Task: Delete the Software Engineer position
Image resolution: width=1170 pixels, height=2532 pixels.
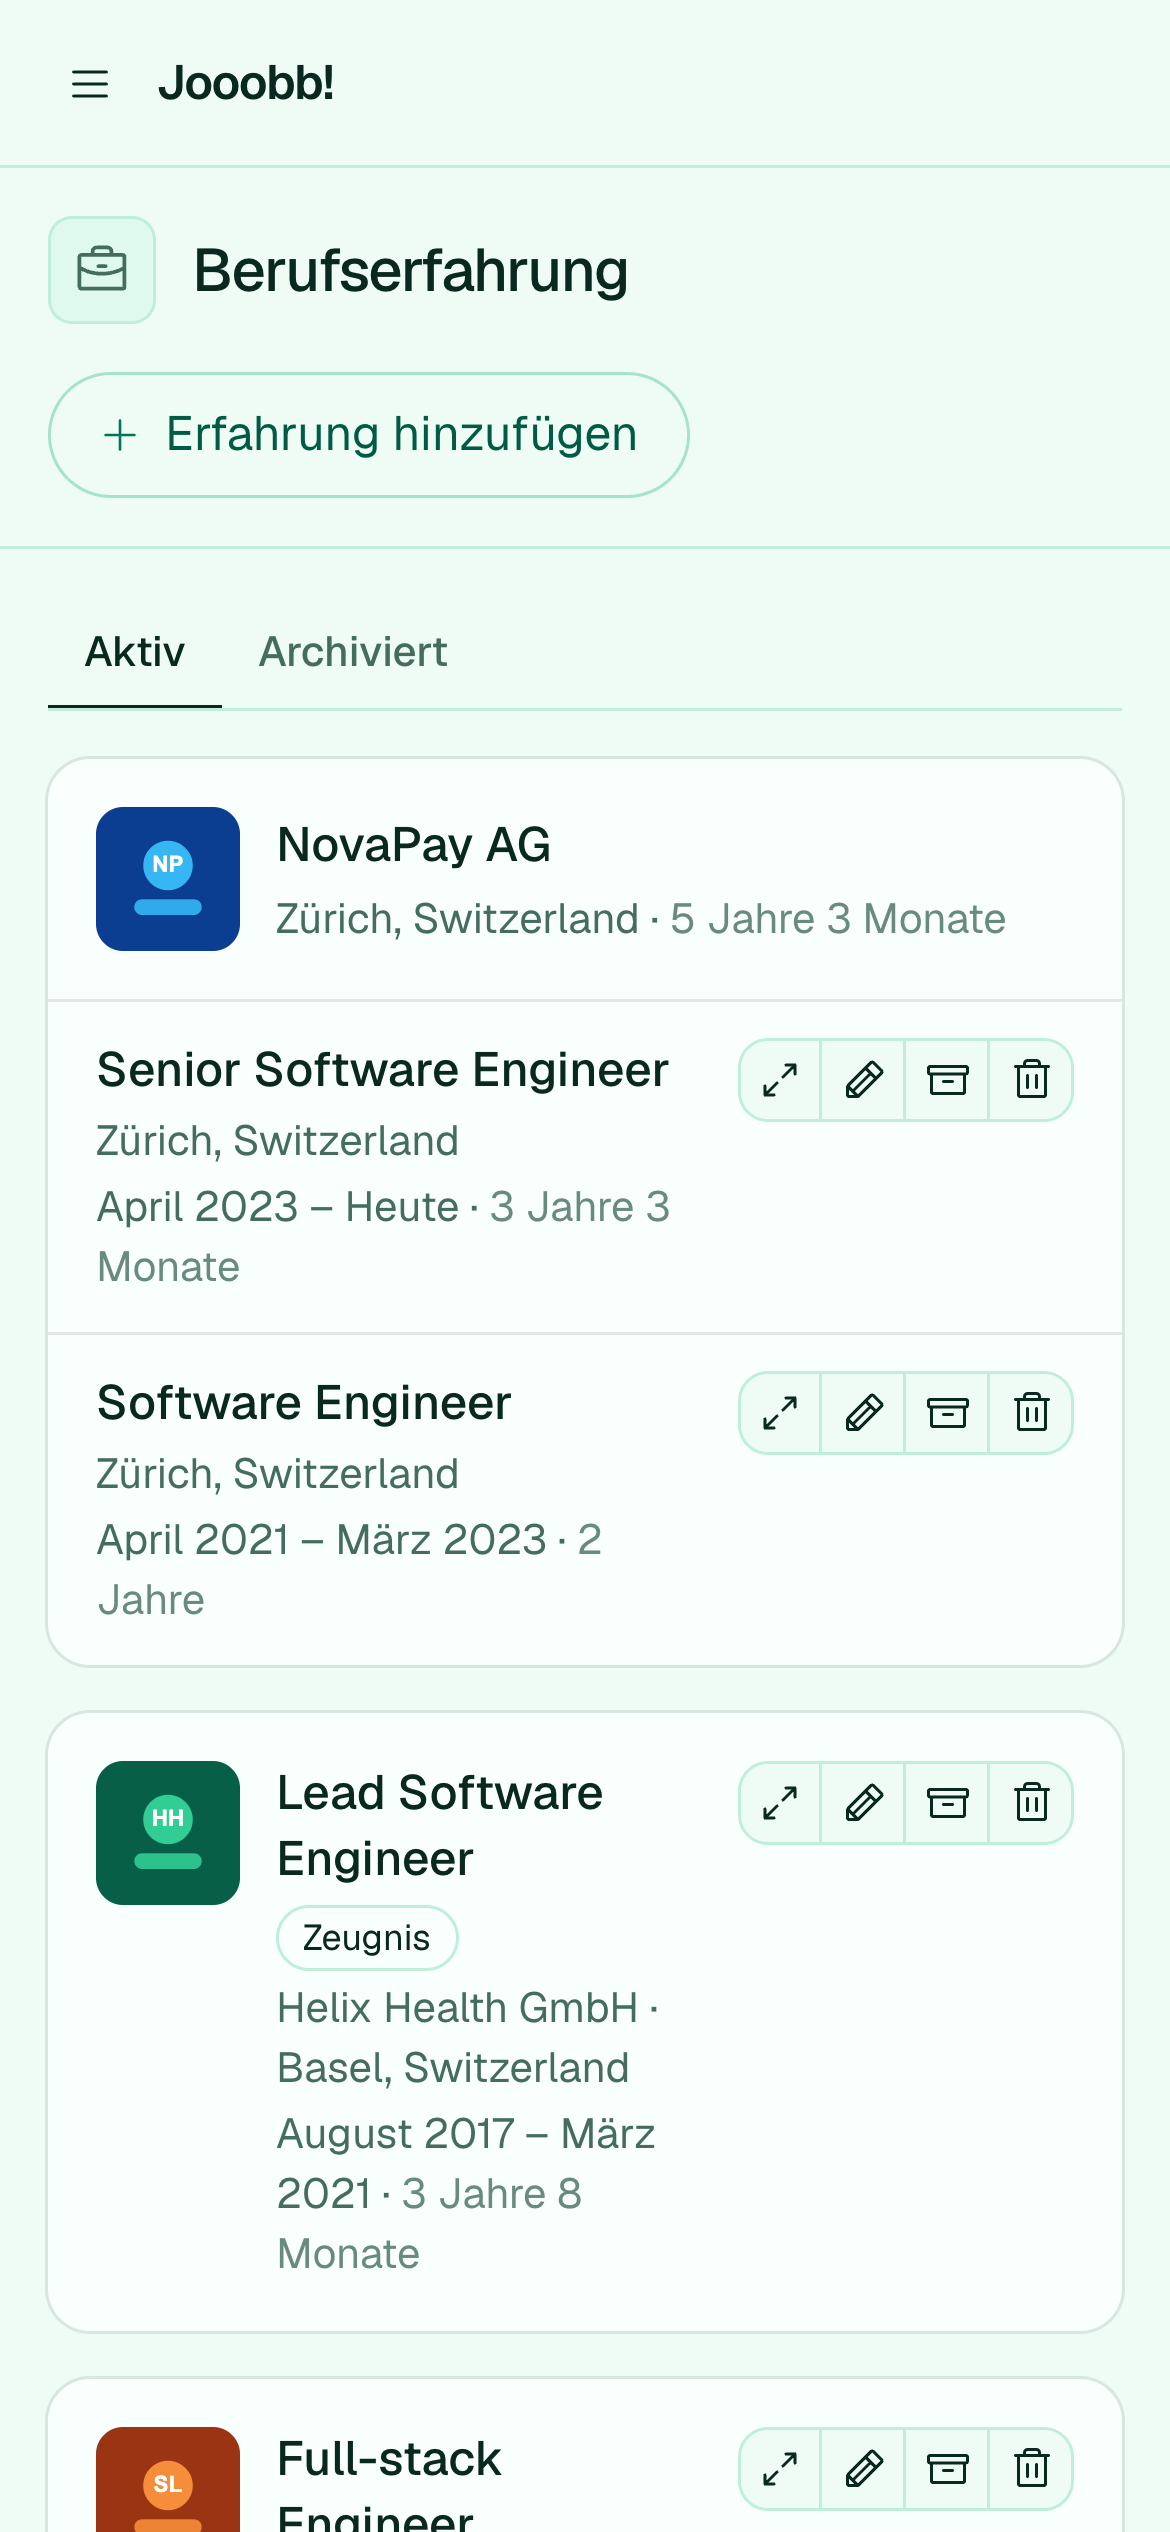Action: [1032, 1413]
